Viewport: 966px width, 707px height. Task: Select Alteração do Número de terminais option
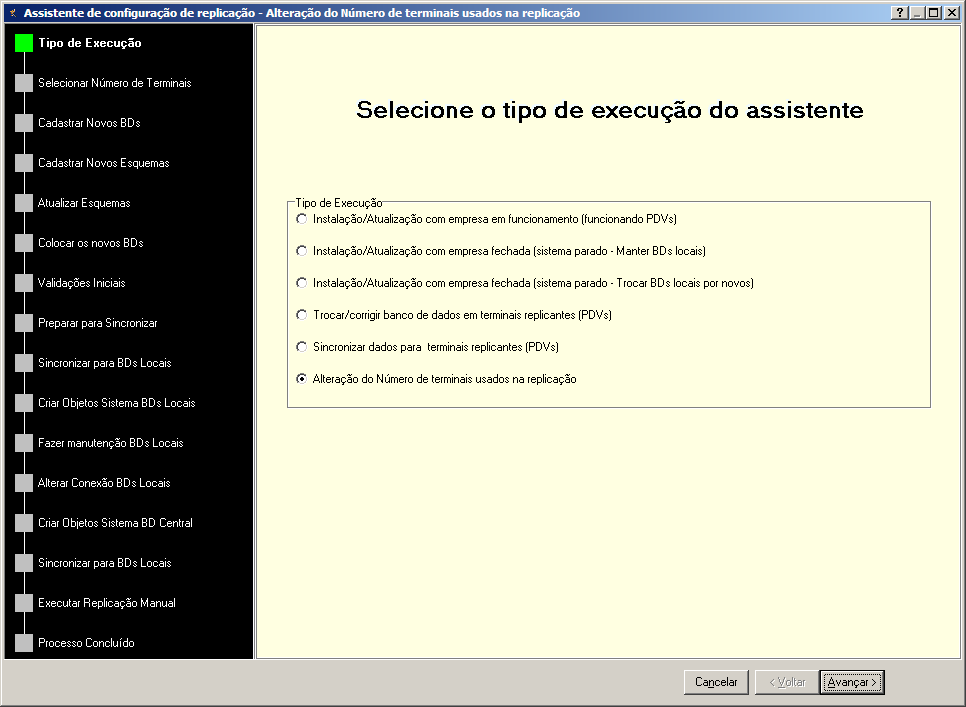(302, 379)
